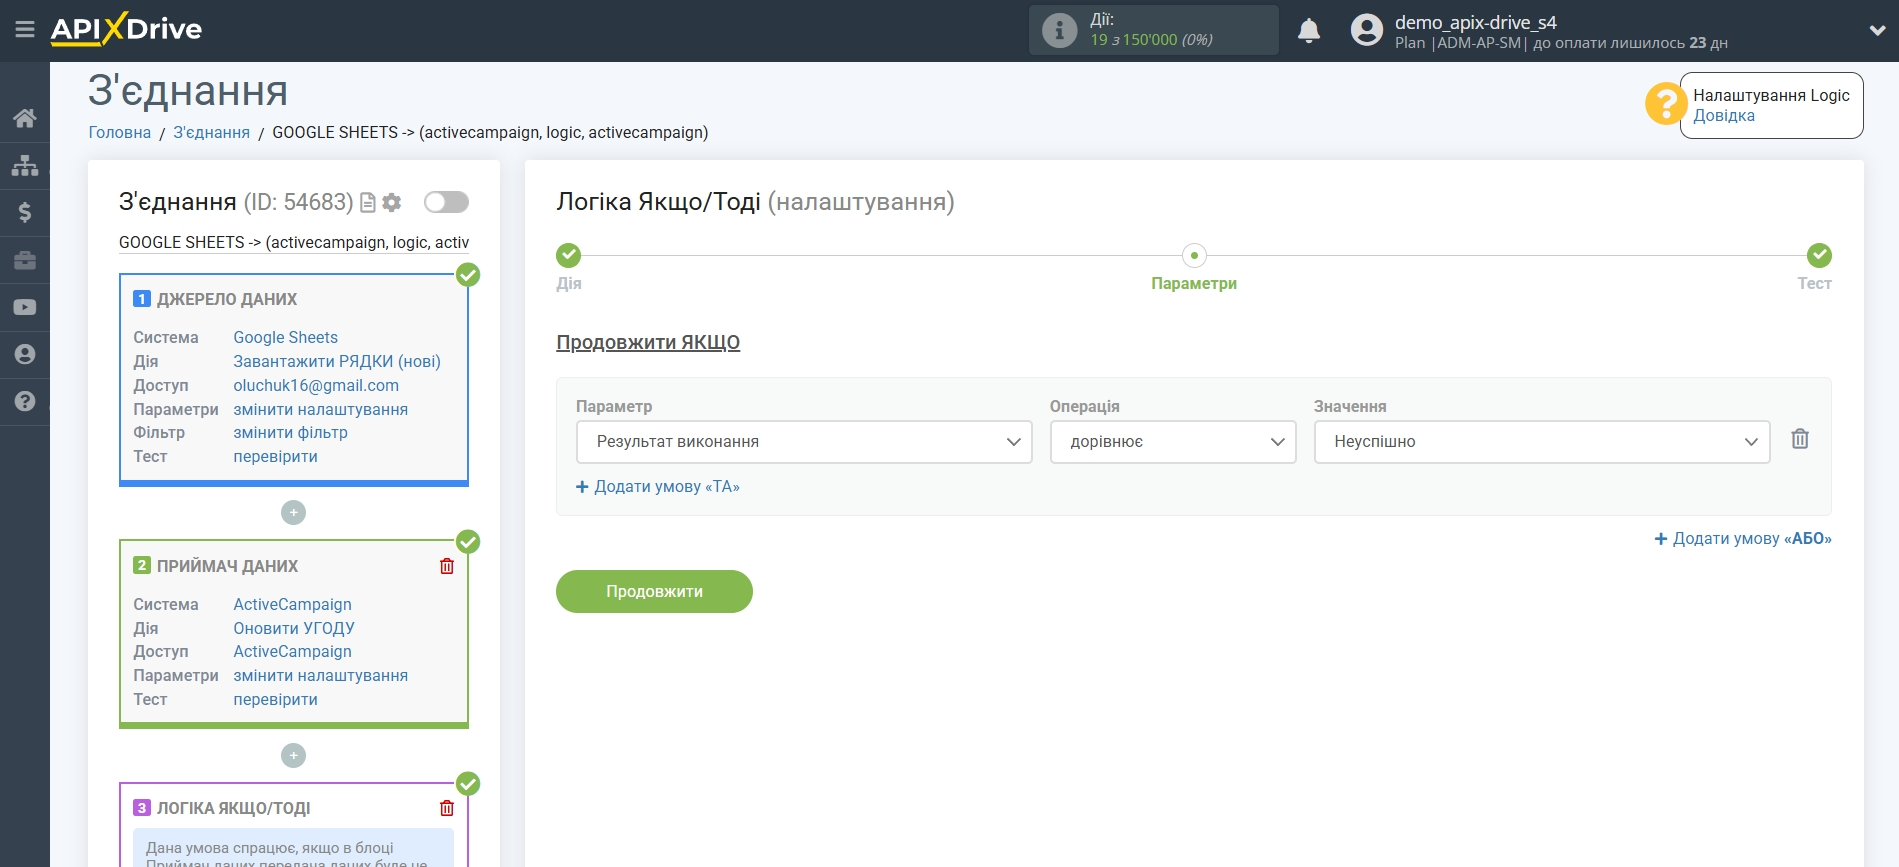Delete the Логіка Якщо/Тоді block
The image size is (1899, 867).
click(x=447, y=808)
